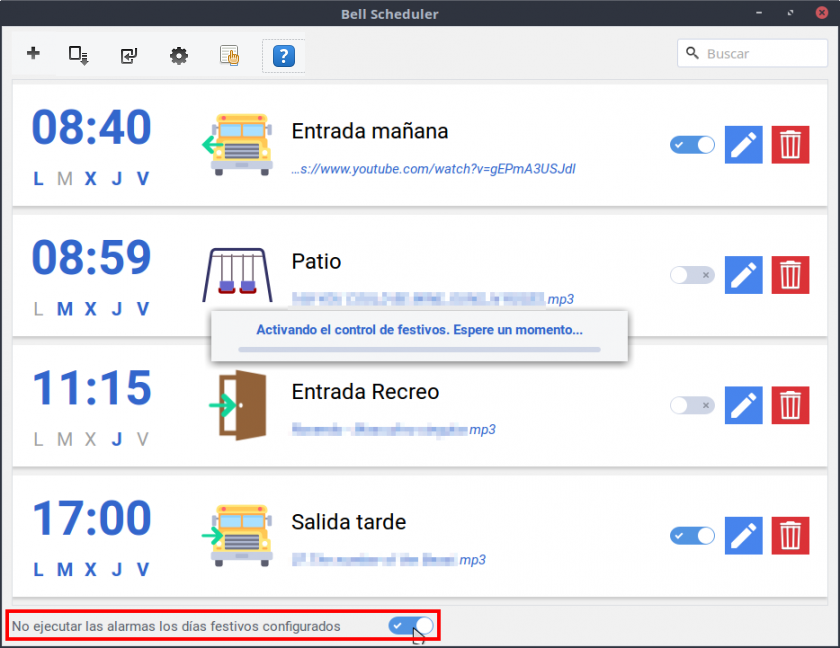Enable the Entrada Recreo alarm switch
Screen dimensions: 840x648
click(692, 405)
